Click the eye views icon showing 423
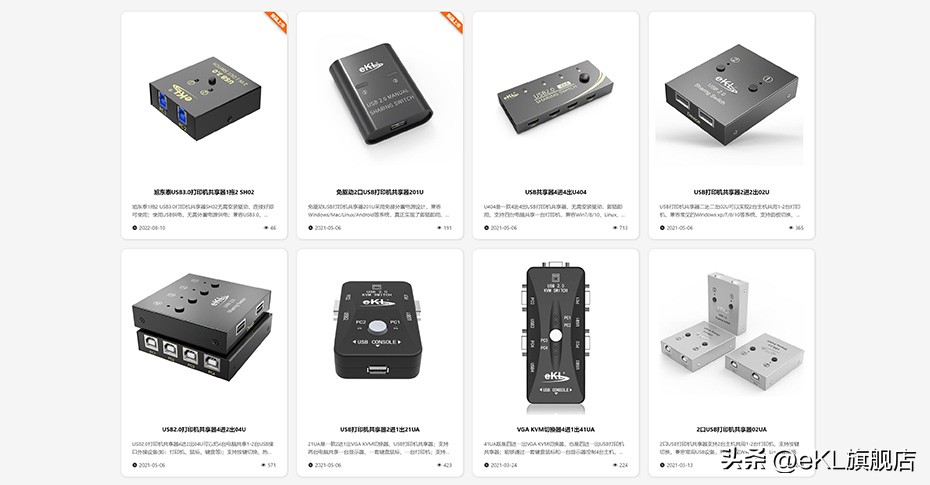This screenshot has width=930, height=485. 439,465
